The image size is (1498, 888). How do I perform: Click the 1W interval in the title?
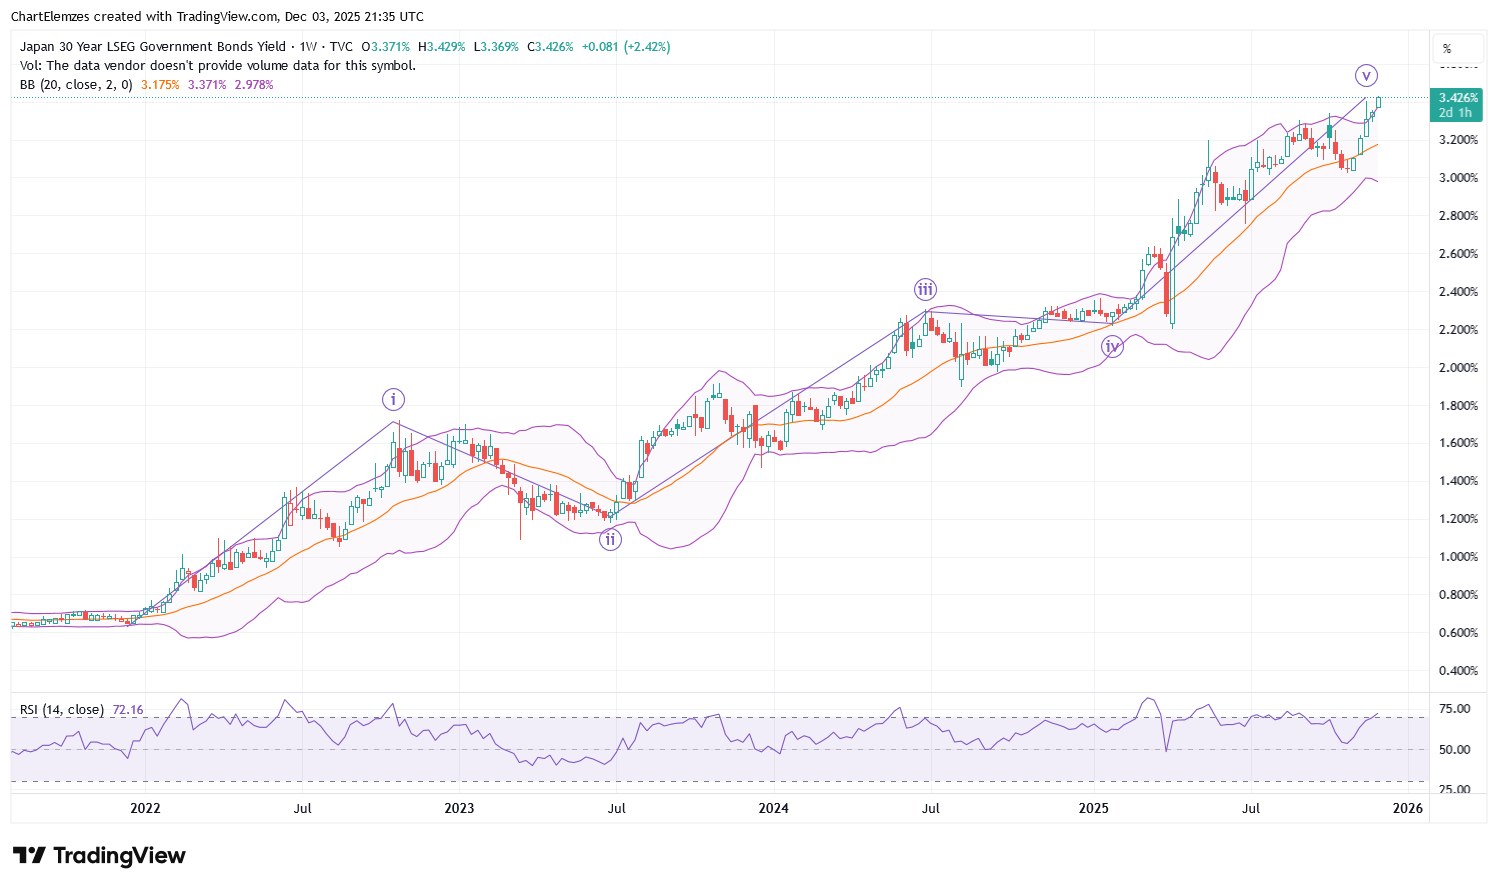click(x=308, y=47)
